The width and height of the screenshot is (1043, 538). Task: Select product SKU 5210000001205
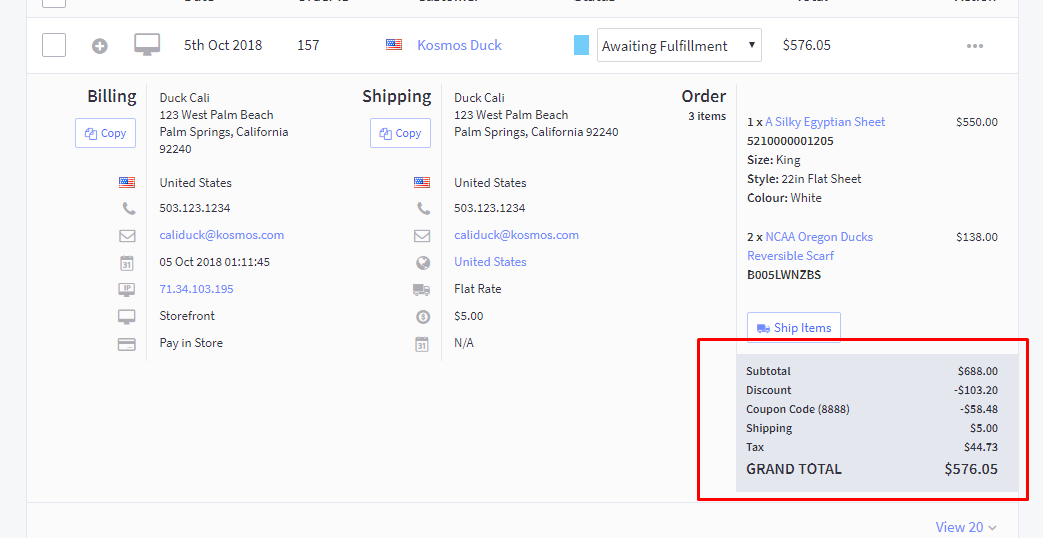pyautogui.click(x=790, y=141)
